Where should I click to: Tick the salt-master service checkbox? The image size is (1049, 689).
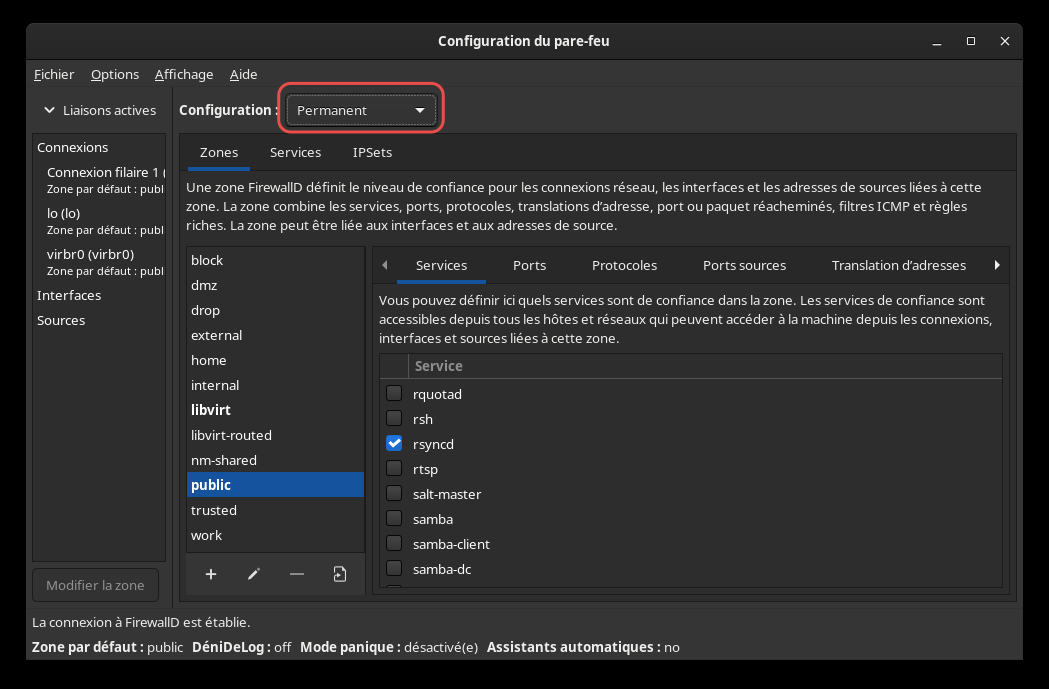click(394, 494)
